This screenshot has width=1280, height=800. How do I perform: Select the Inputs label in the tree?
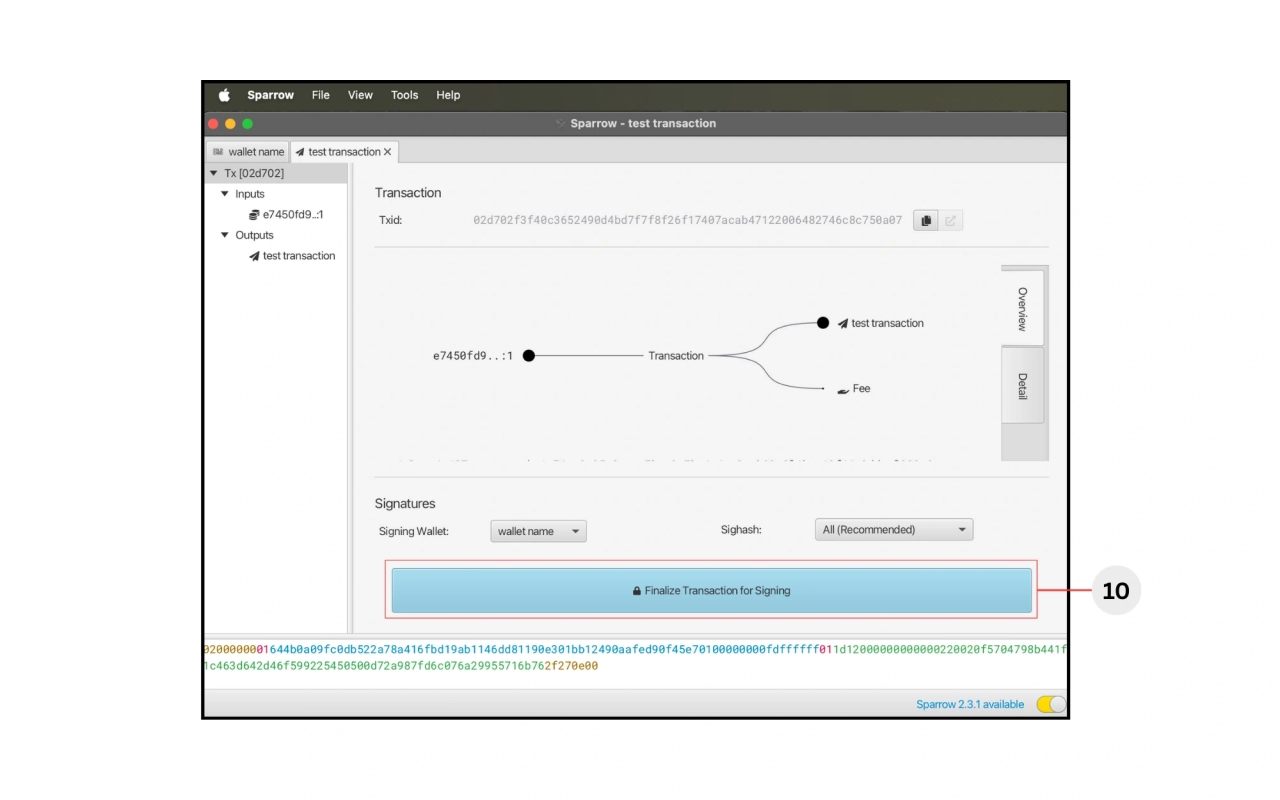250,194
